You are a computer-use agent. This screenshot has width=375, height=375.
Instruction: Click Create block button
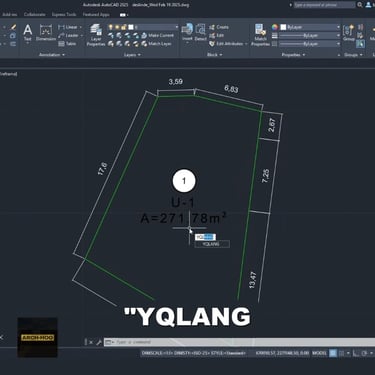(219, 27)
